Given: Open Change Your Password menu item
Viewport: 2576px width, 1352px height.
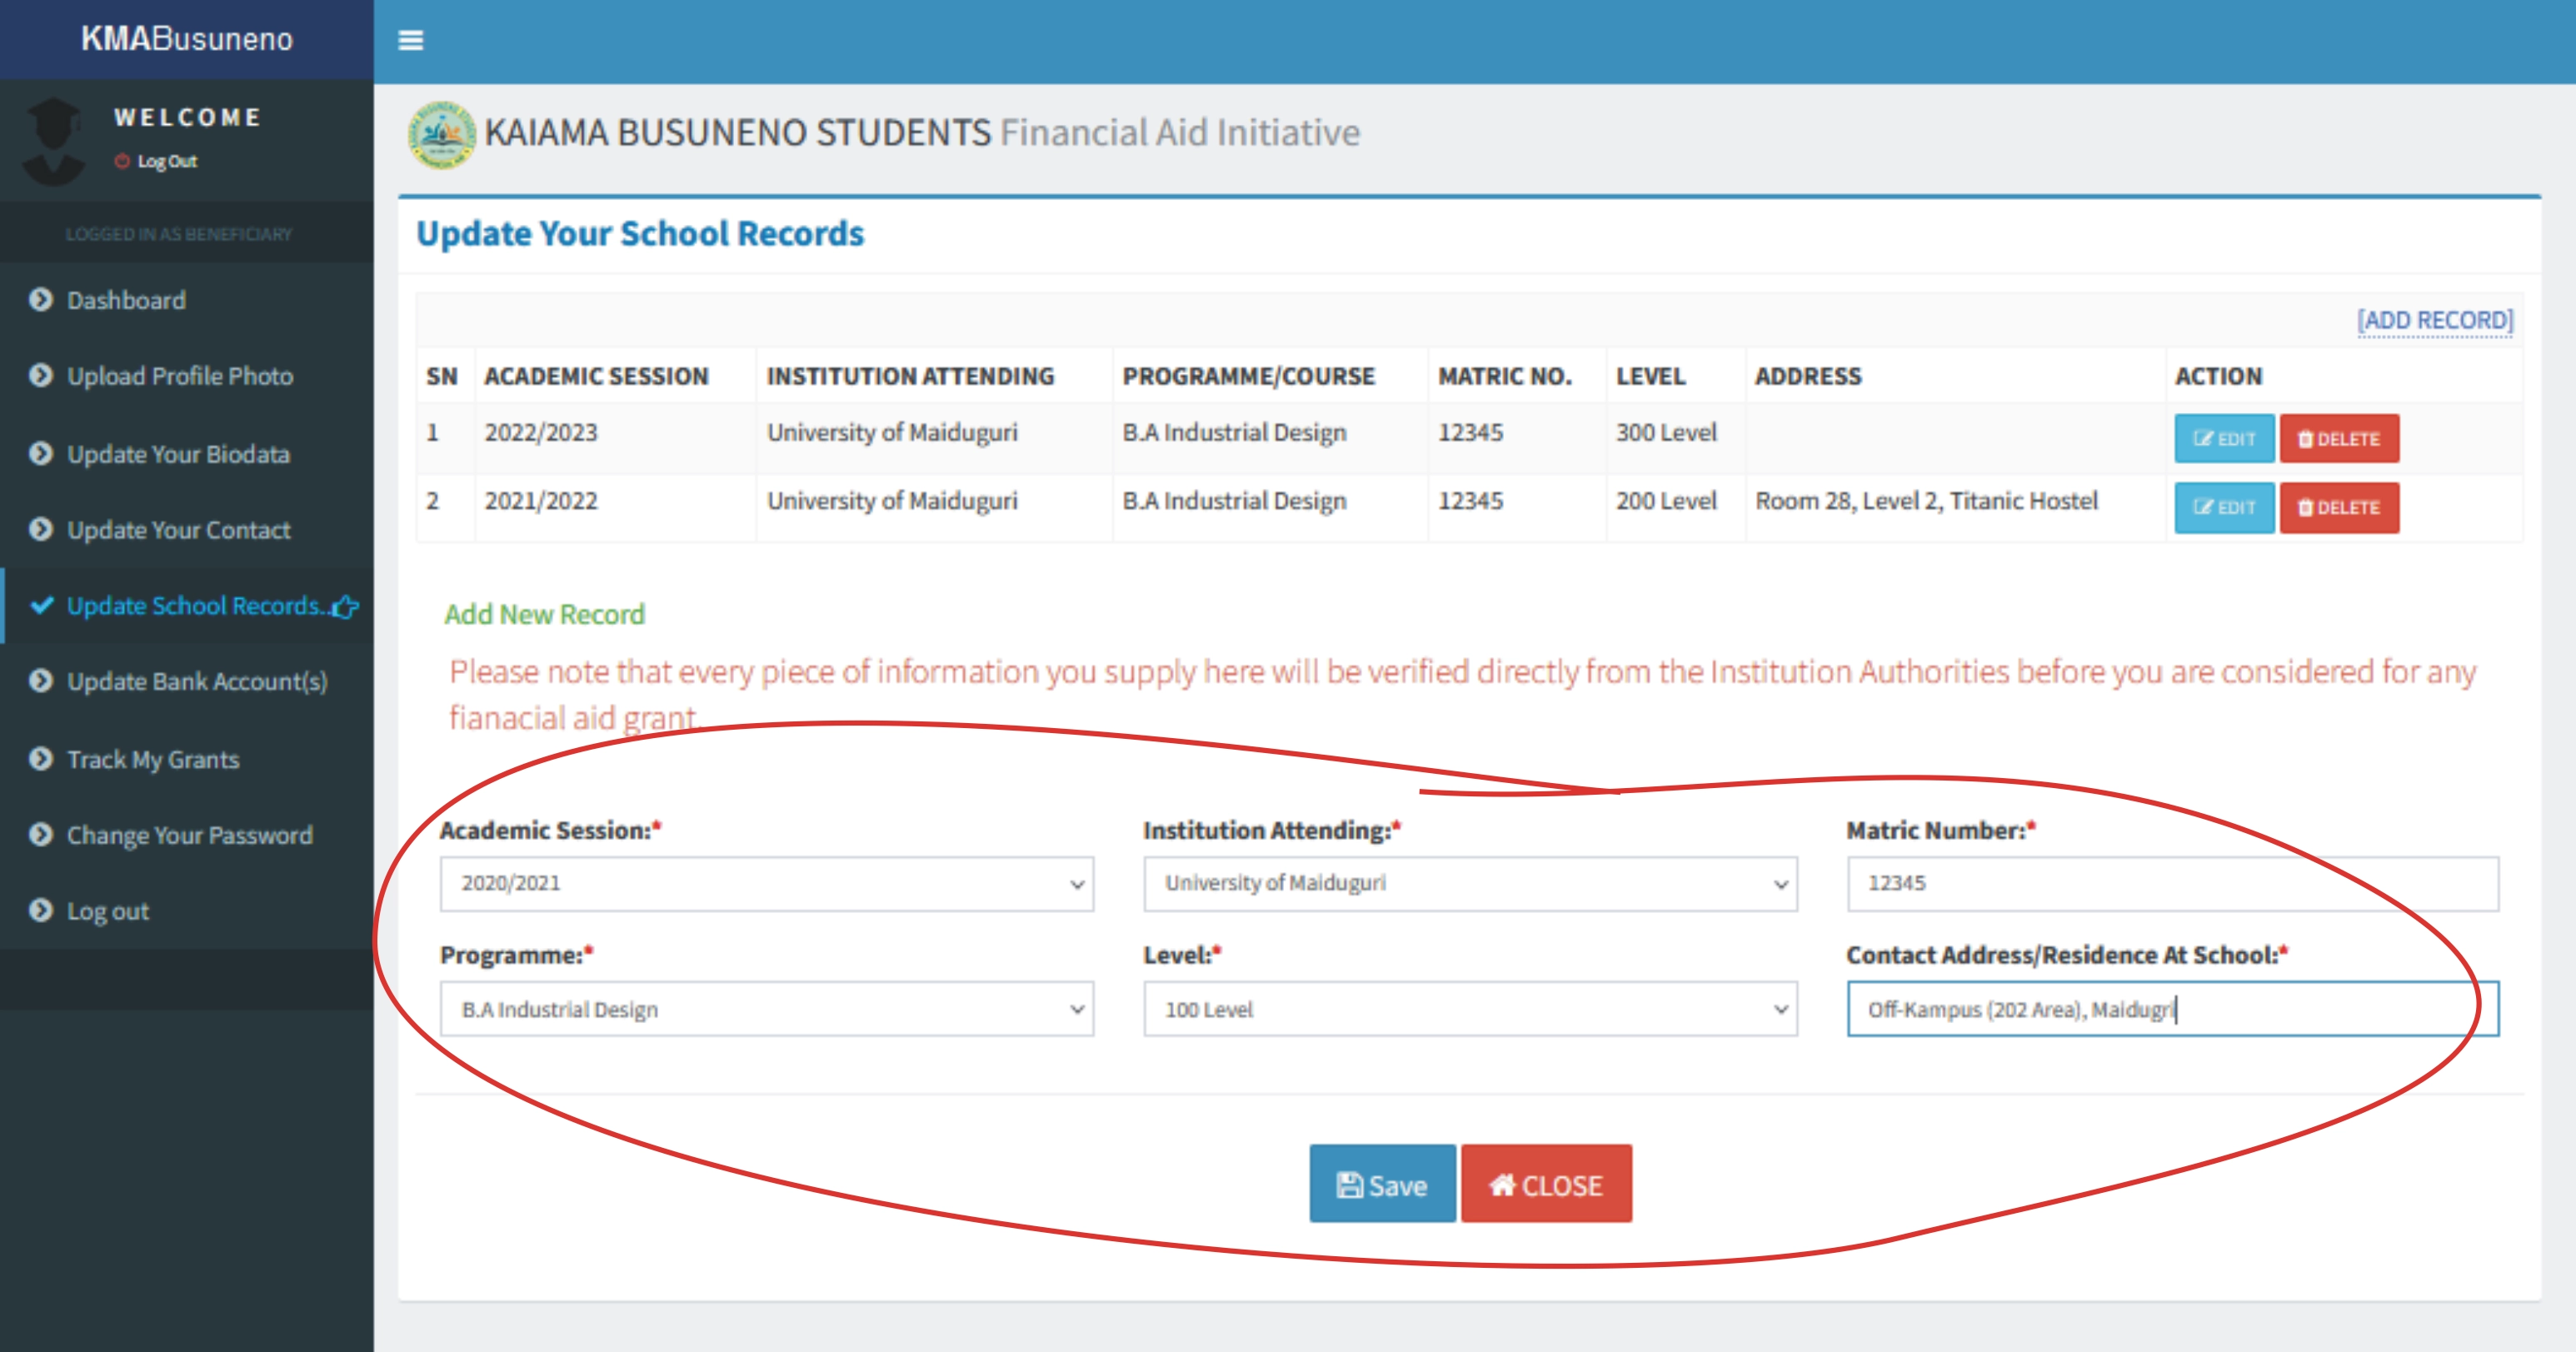Looking at the screenshot, I should point(189,835).
